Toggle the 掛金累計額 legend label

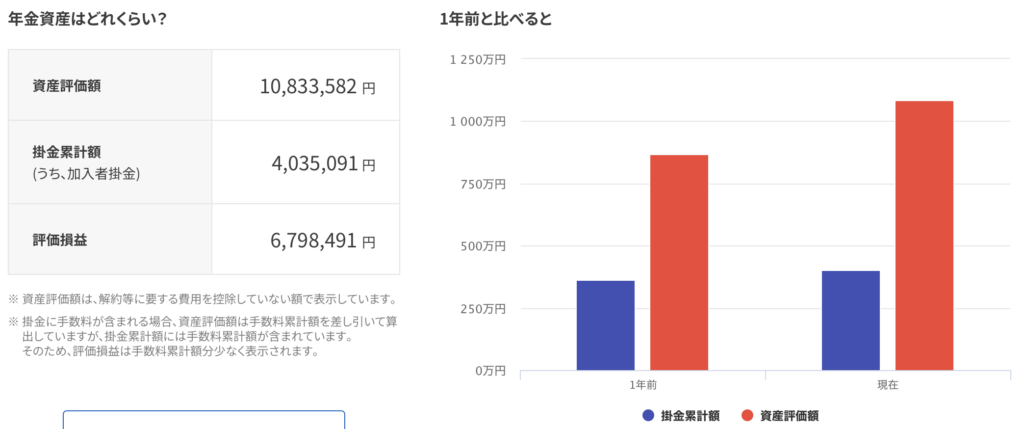(x=690, y=415)
